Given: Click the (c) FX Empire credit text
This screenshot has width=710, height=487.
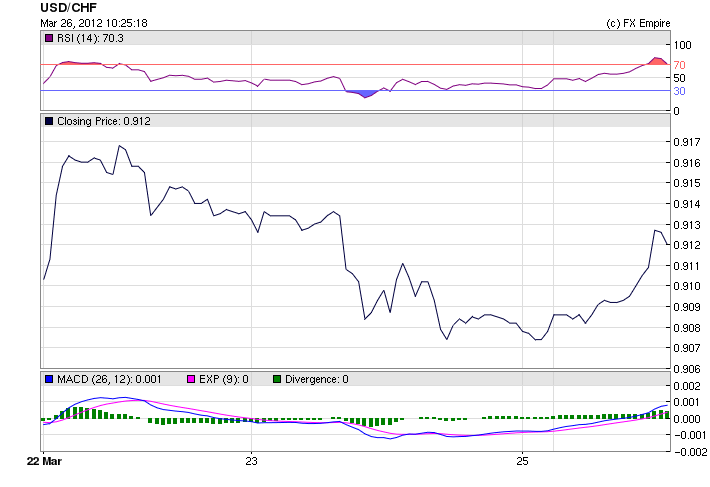Looking at the screenshot, I should click(638, 23).
